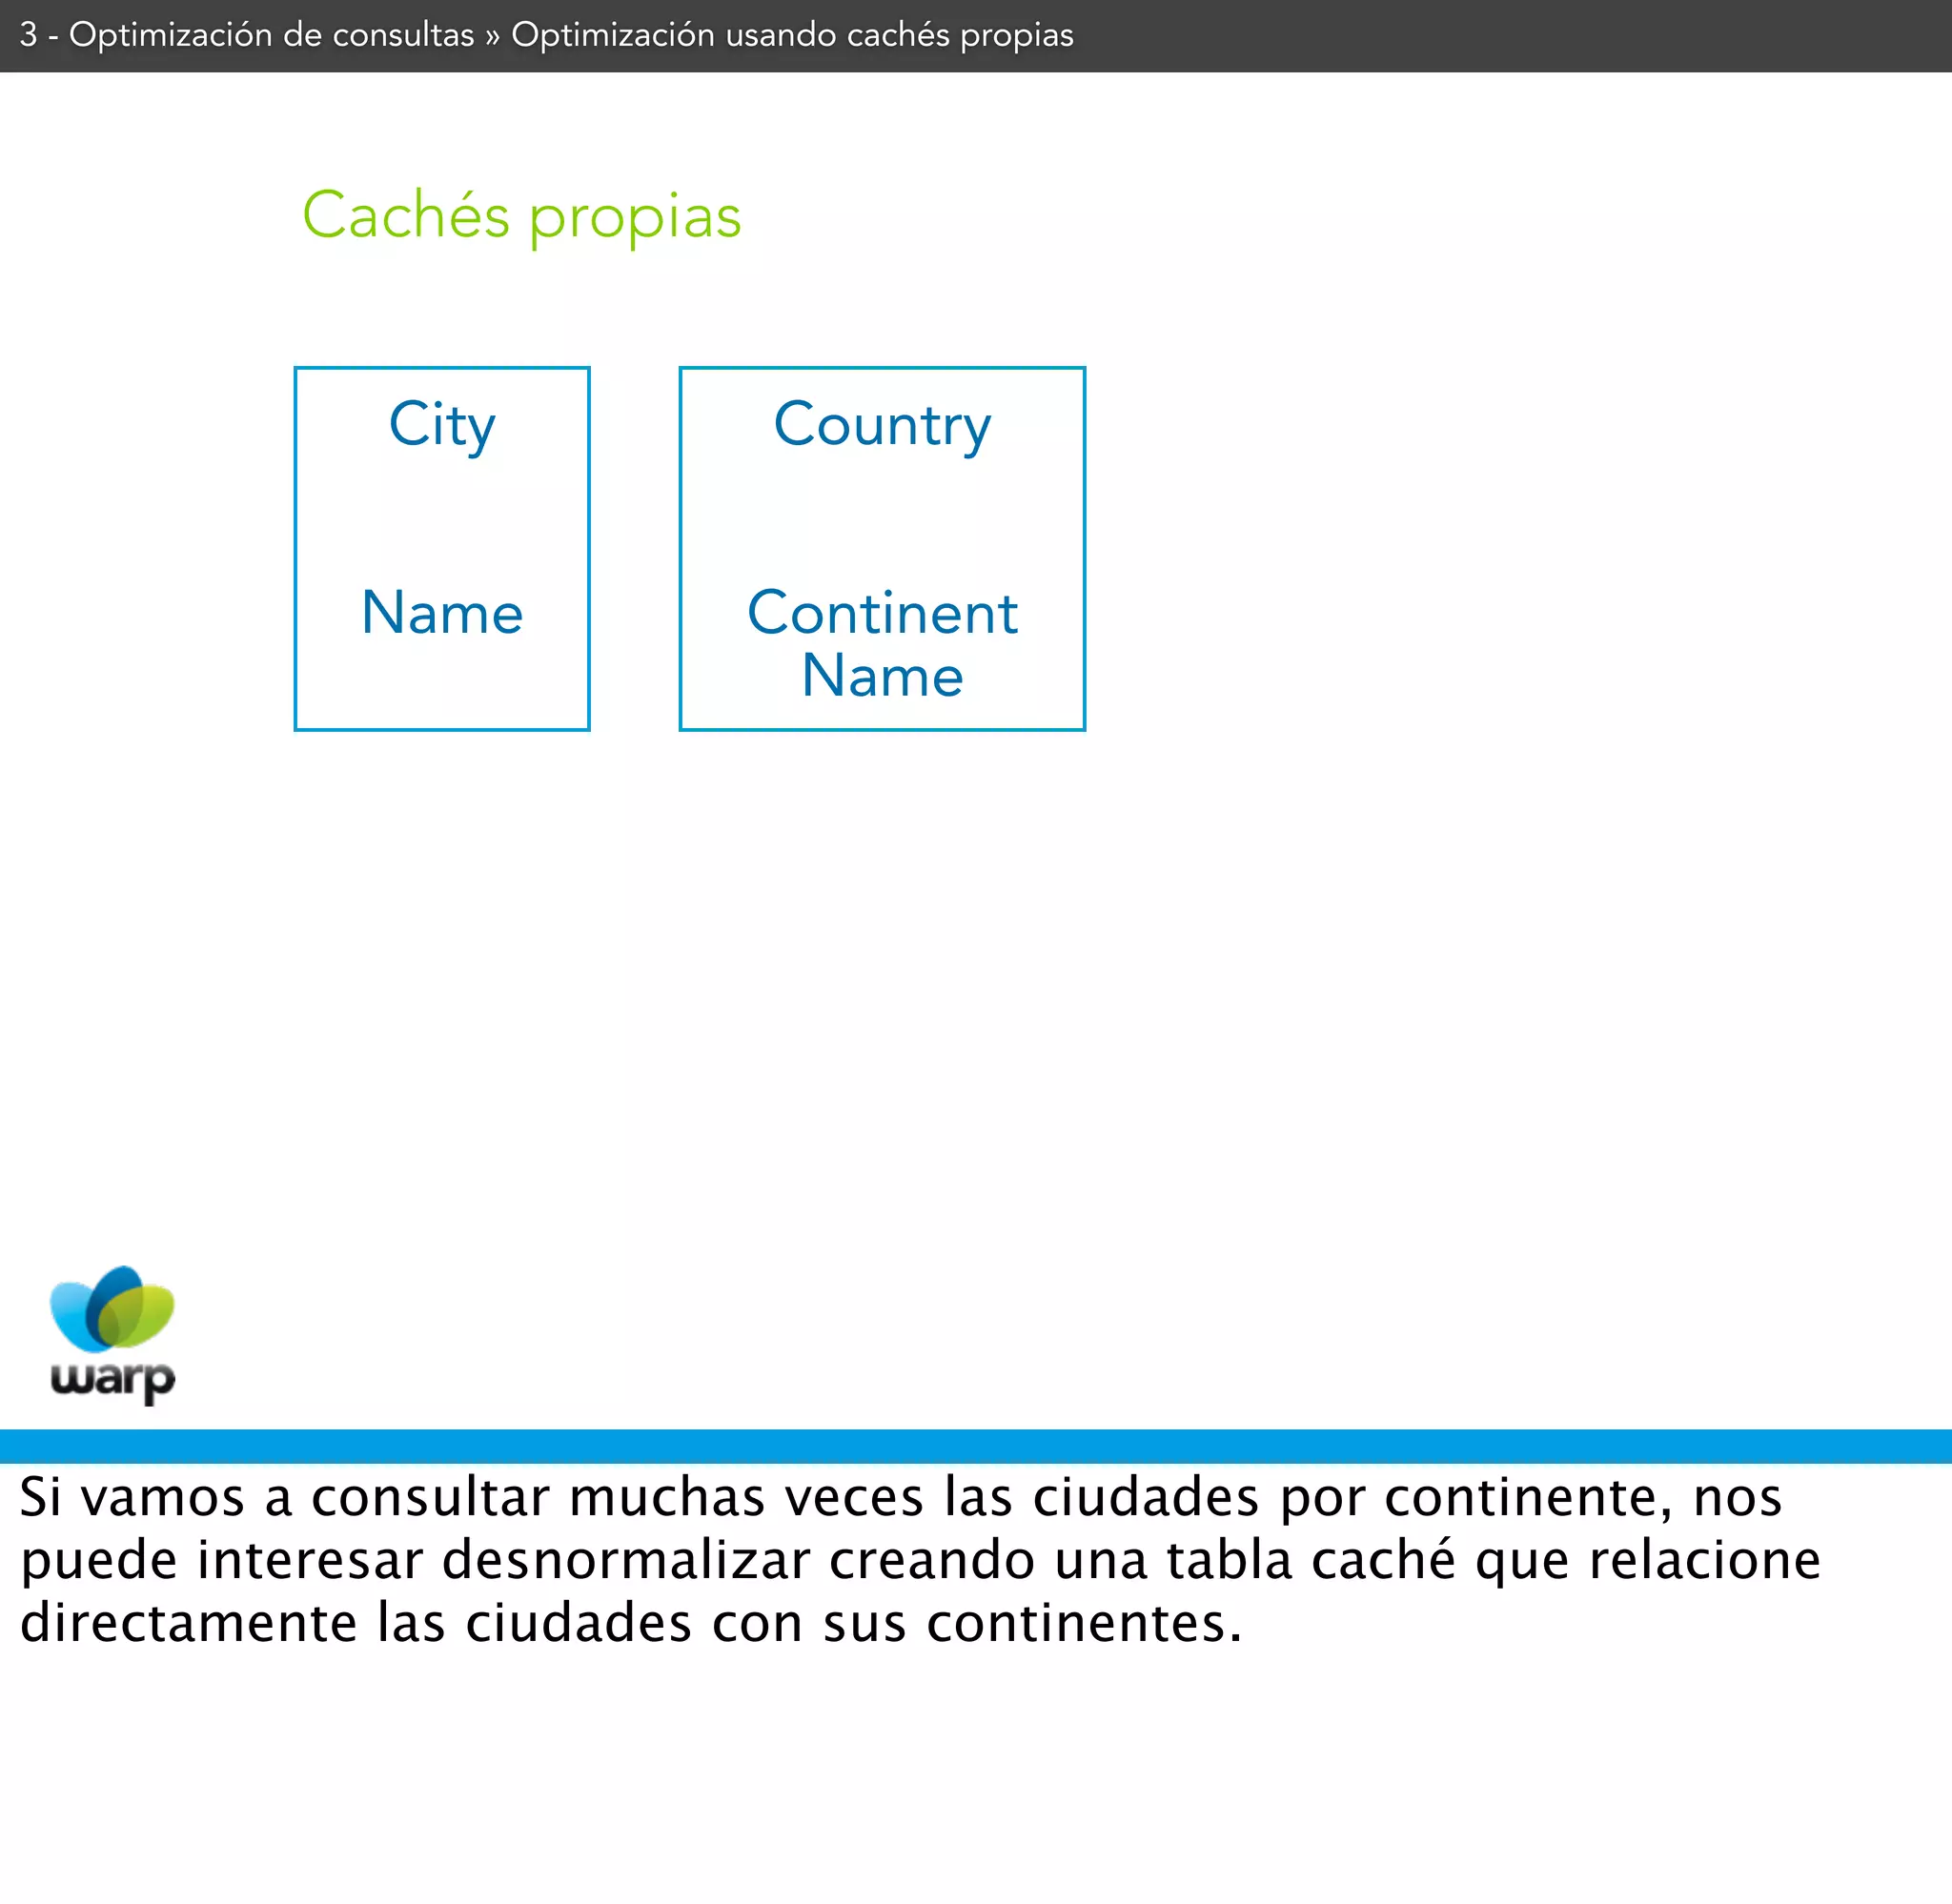Click the 'Name' field in Country box
Image resolution: width=1952 pixels, height=1904 pixels.
(x=882, y=675)
